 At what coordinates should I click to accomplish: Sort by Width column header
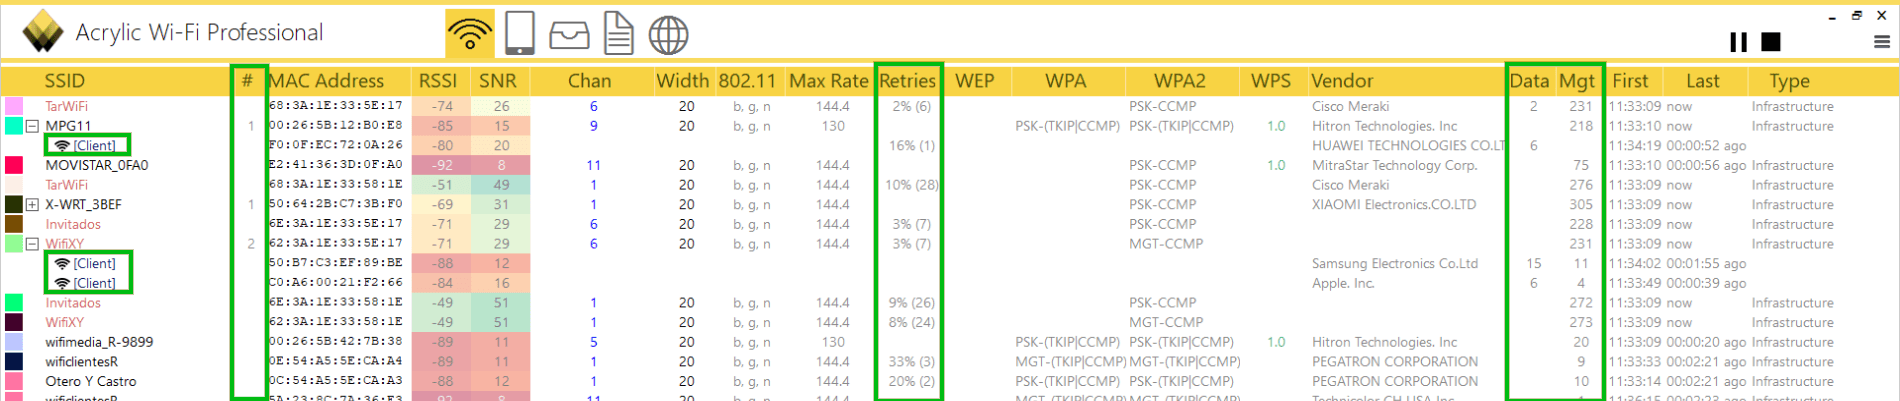click(683, 81)
